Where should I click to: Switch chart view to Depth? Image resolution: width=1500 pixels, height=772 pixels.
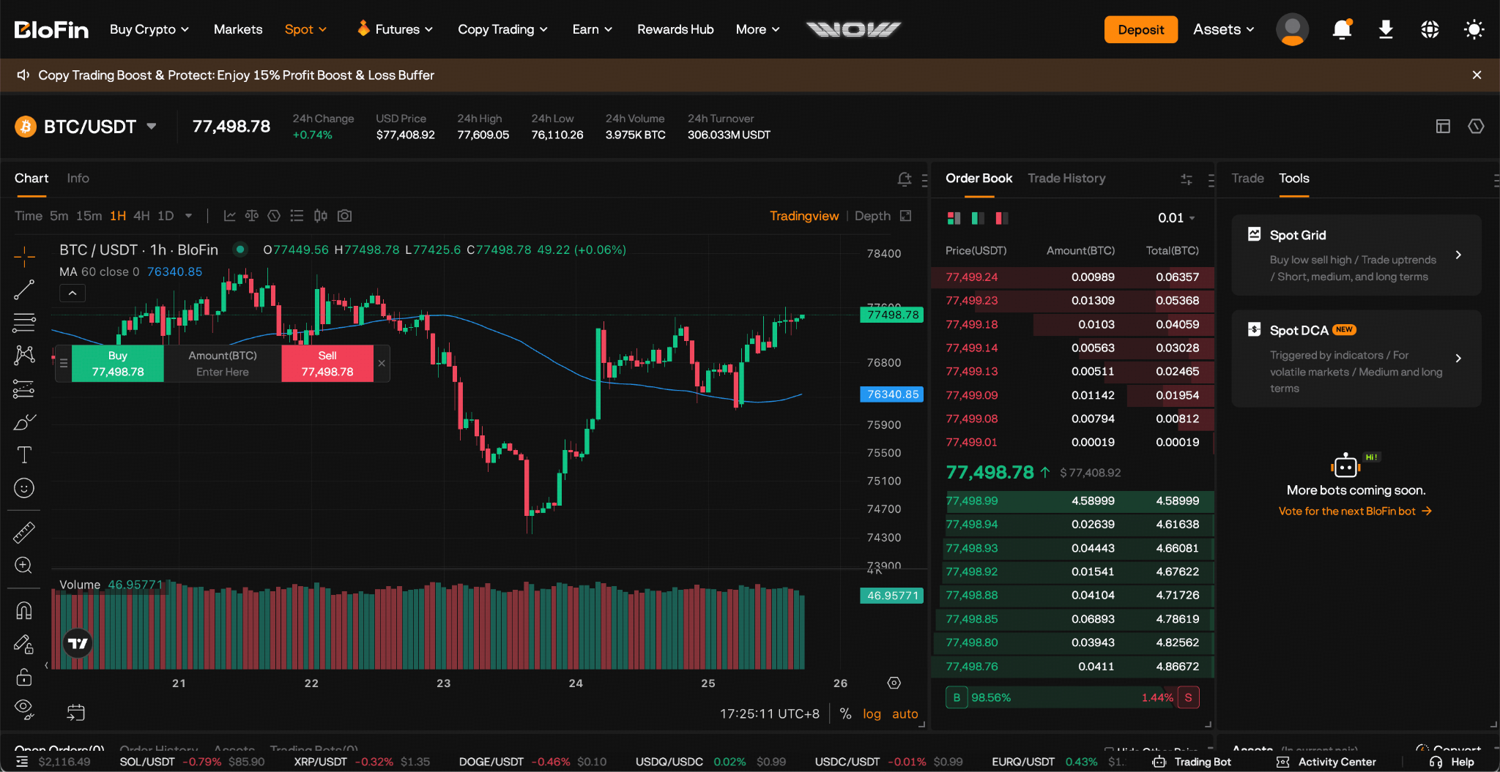[872, 216]
